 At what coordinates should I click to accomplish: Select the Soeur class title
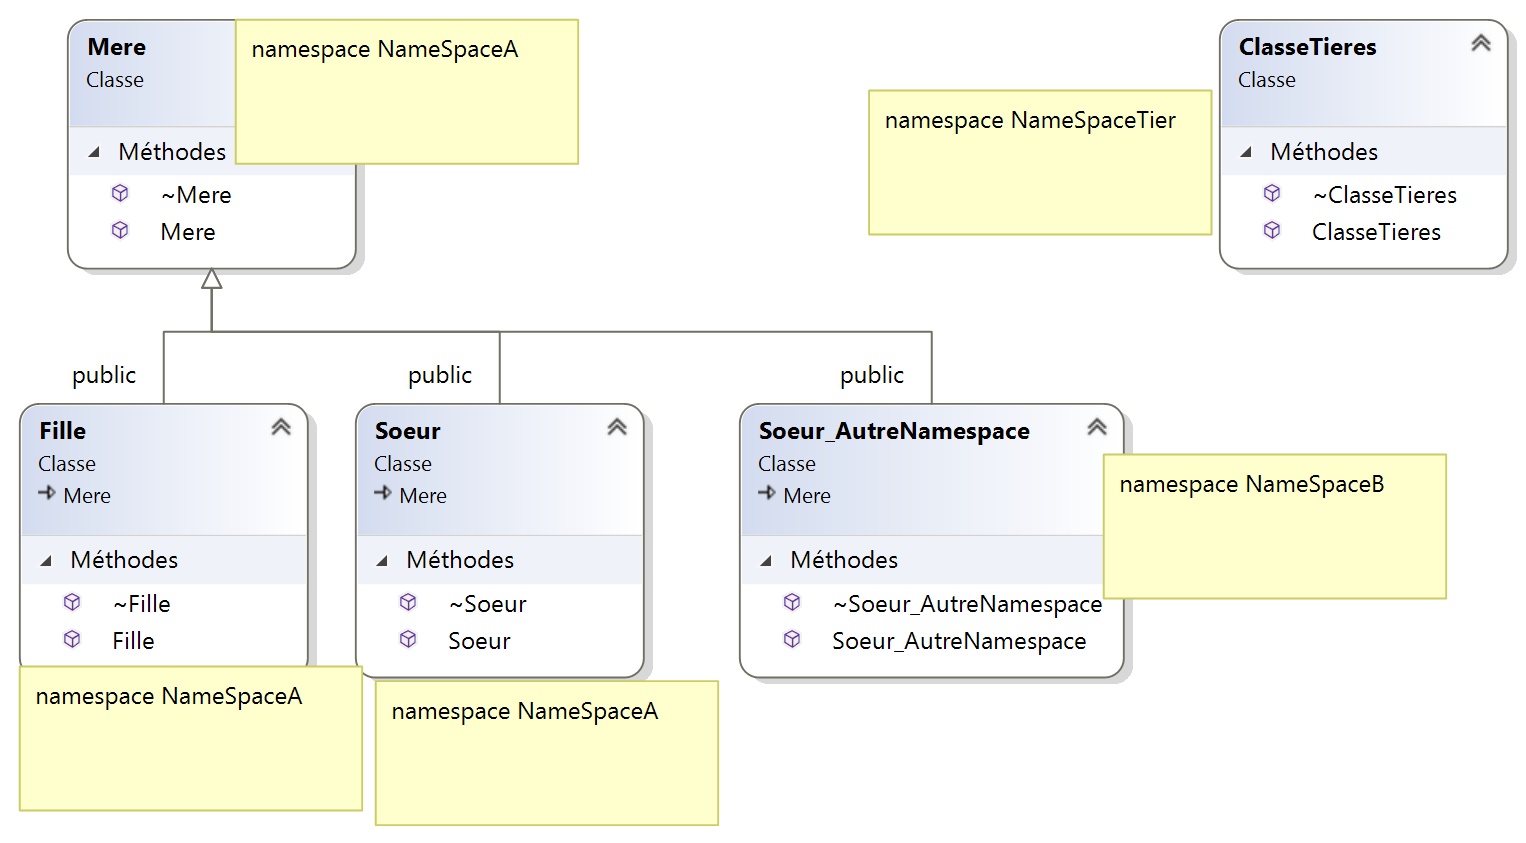tap(407, 431)
